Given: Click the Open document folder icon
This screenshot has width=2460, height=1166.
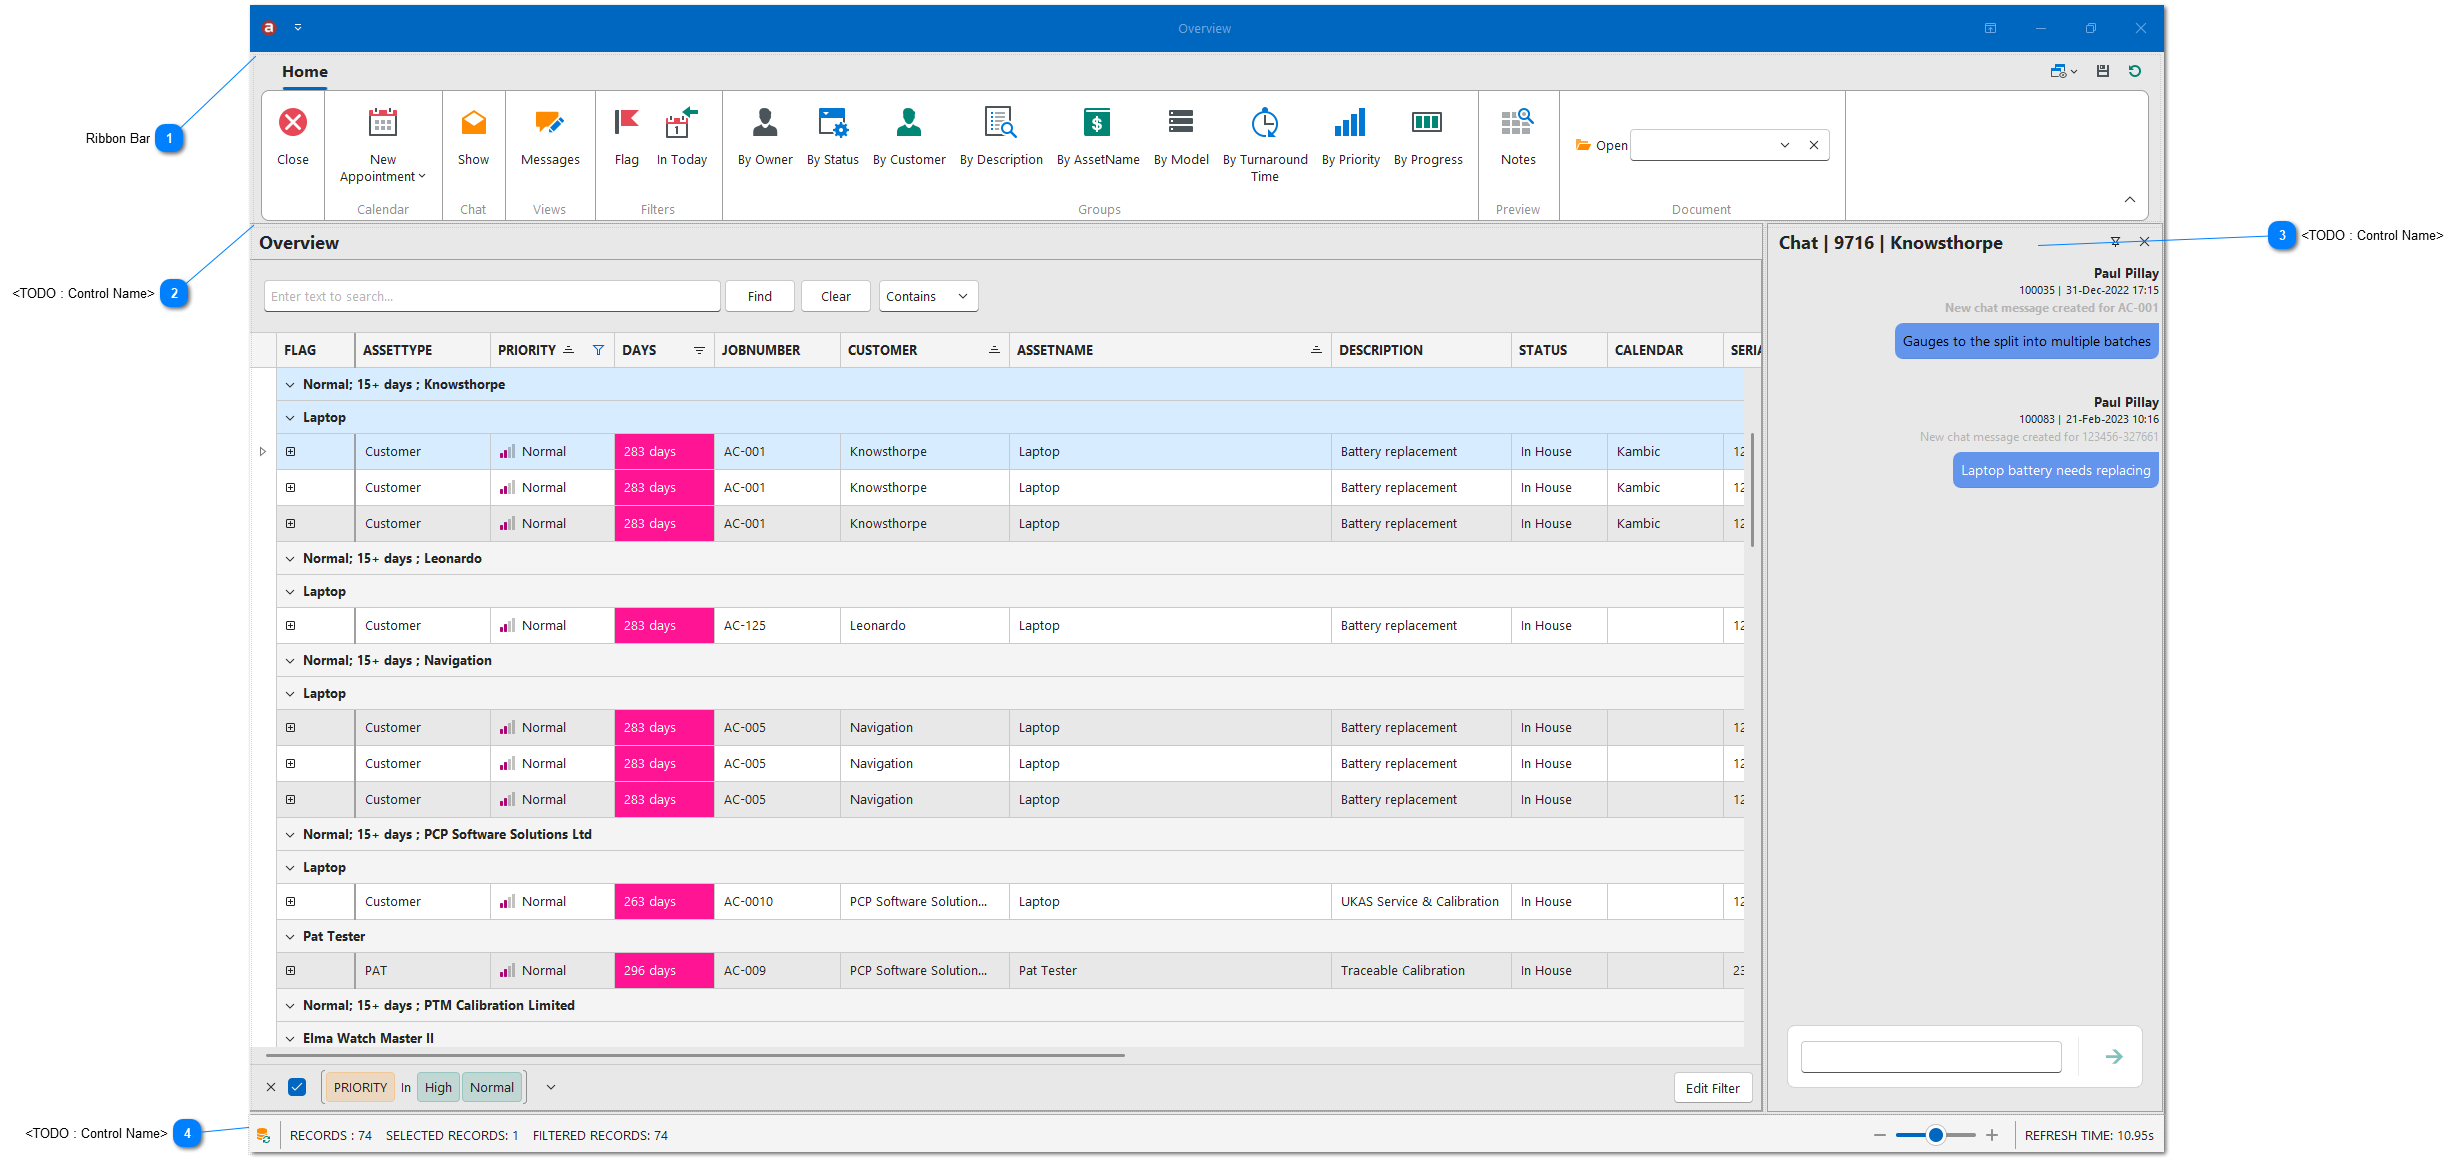Looking at the screenshot, I should (x=1583, y=145).
